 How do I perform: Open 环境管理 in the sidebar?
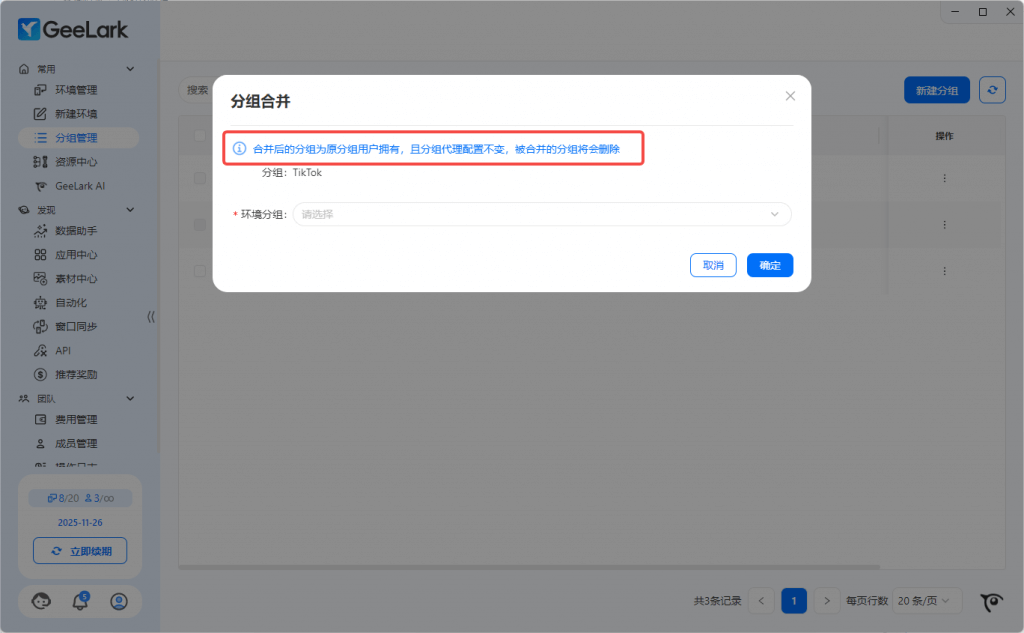(76, 90)
